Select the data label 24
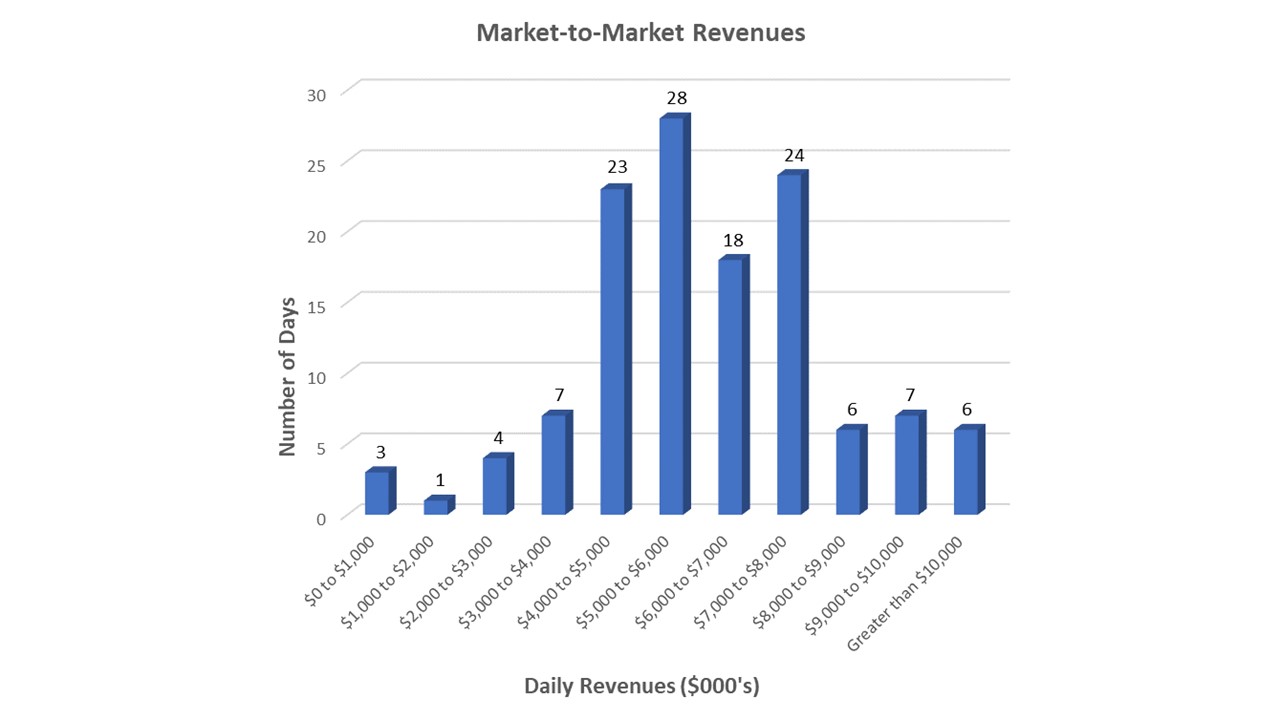 [x=794, y=155]
